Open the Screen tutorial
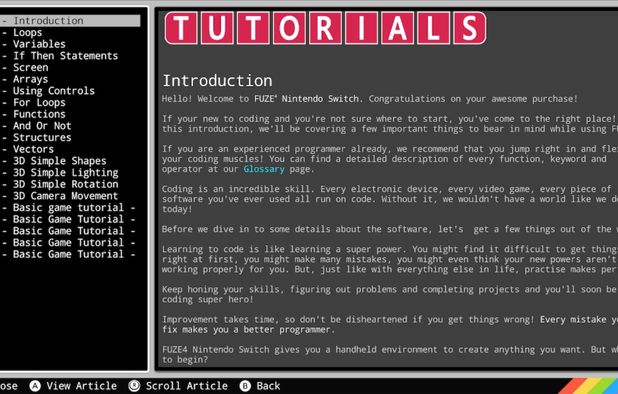This screenshot has height=394, width=618. [31, 67]
